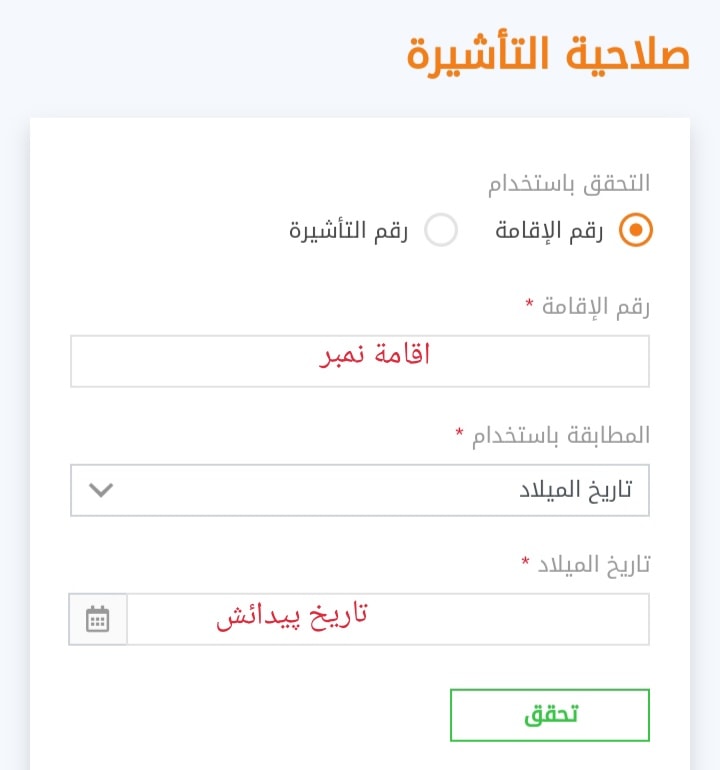Click the تاريخ الميلاد label above the date field
The height and width of the screenshot is (770, 720).
click(x=594, y=565)
